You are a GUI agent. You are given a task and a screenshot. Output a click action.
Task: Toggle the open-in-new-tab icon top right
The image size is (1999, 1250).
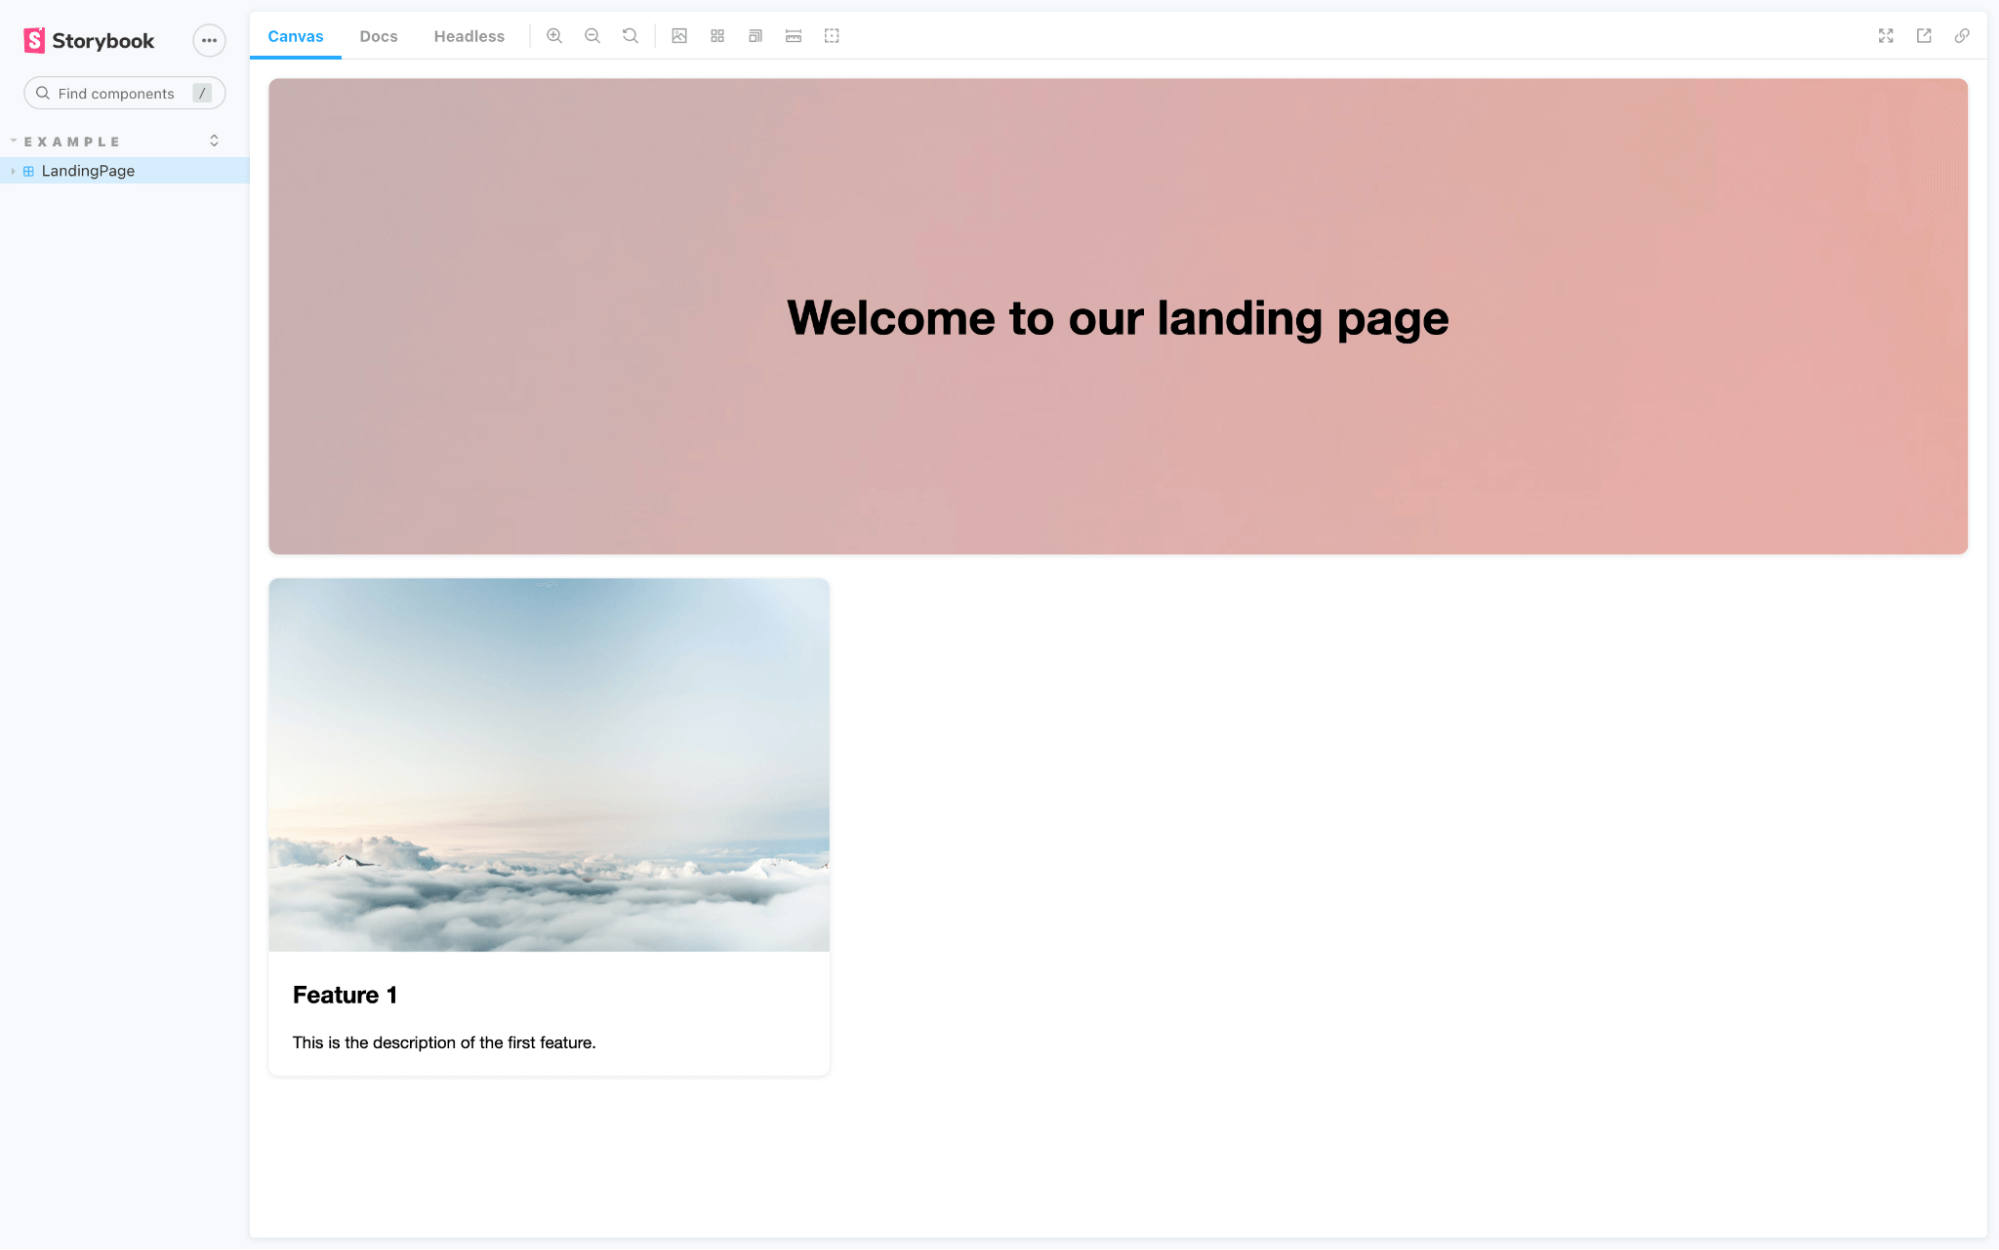(1924, 36)
